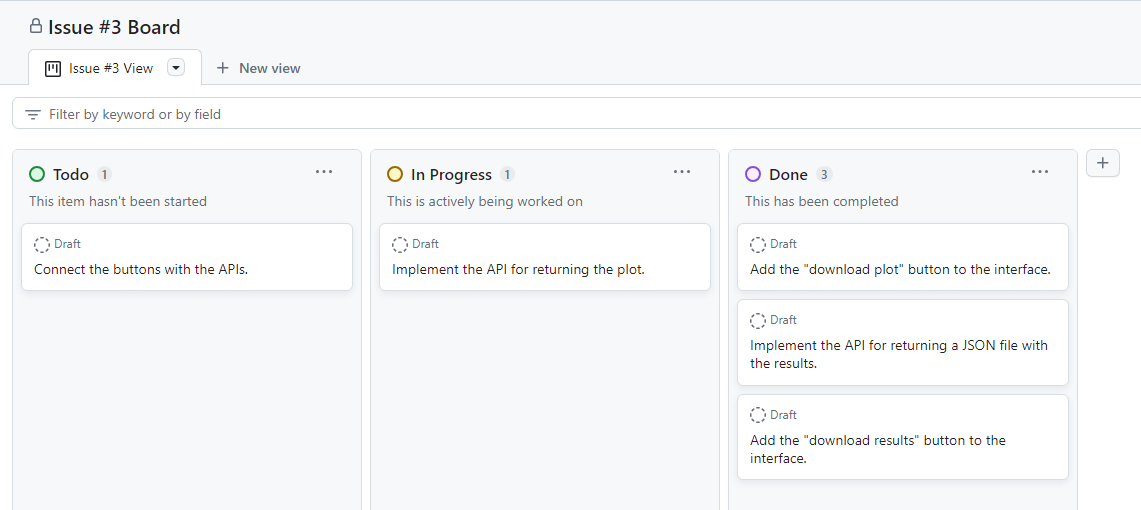
Task: Add a new column with the plus button
Action: (x=1102, y=163)
